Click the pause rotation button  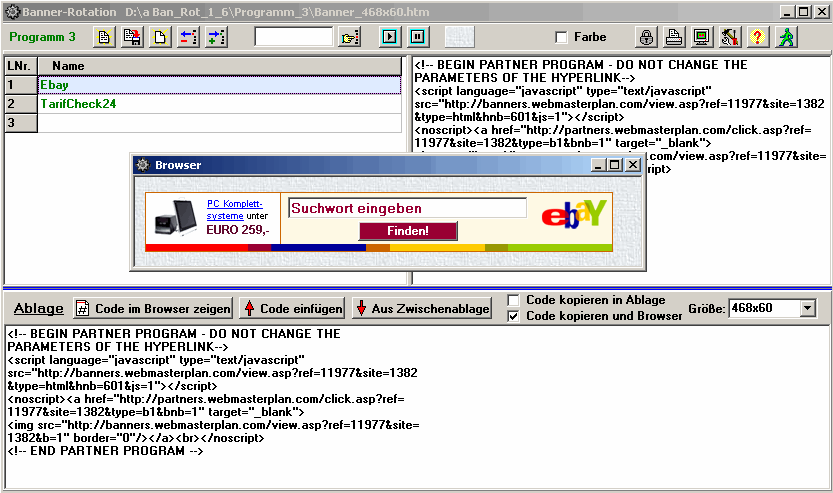point(418,37)
